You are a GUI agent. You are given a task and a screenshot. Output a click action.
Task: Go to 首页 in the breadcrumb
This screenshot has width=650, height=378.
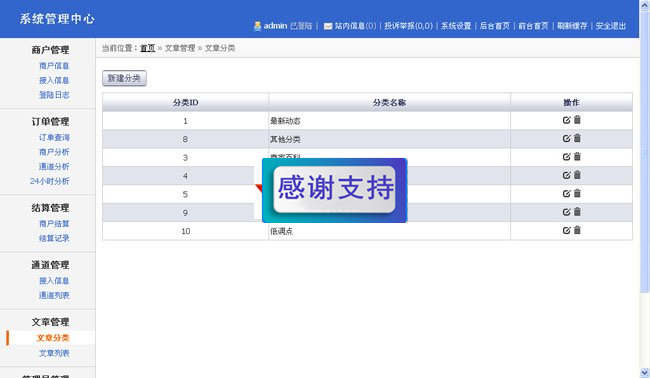point(148,48)
